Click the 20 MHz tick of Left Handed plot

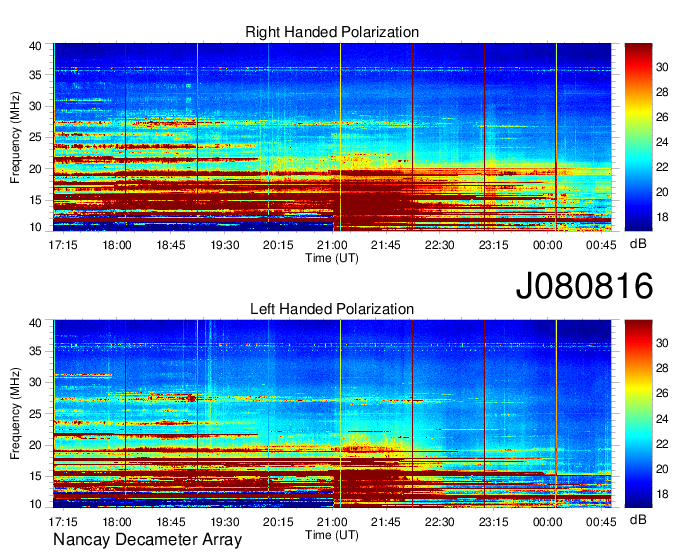click(35, 445)
